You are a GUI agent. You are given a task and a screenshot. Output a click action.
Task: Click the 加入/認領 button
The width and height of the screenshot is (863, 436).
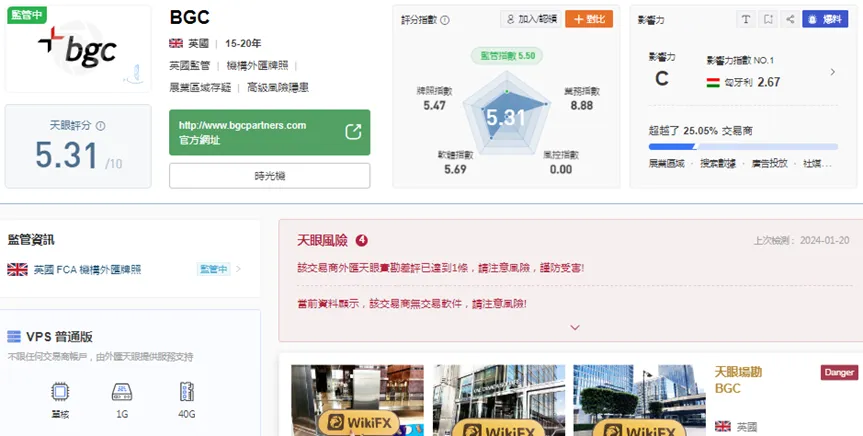click(x=531, y=19)
